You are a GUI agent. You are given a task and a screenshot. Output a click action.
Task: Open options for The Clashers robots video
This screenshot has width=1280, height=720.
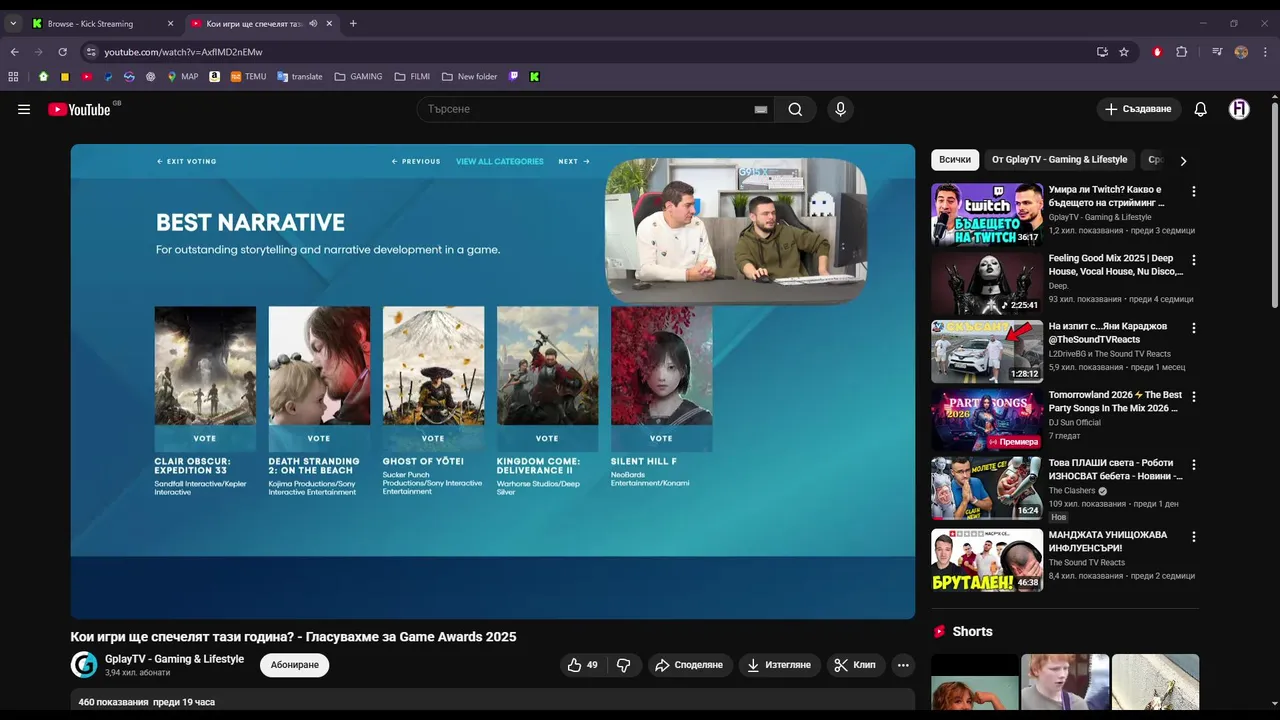click(x=1193, y=465)
